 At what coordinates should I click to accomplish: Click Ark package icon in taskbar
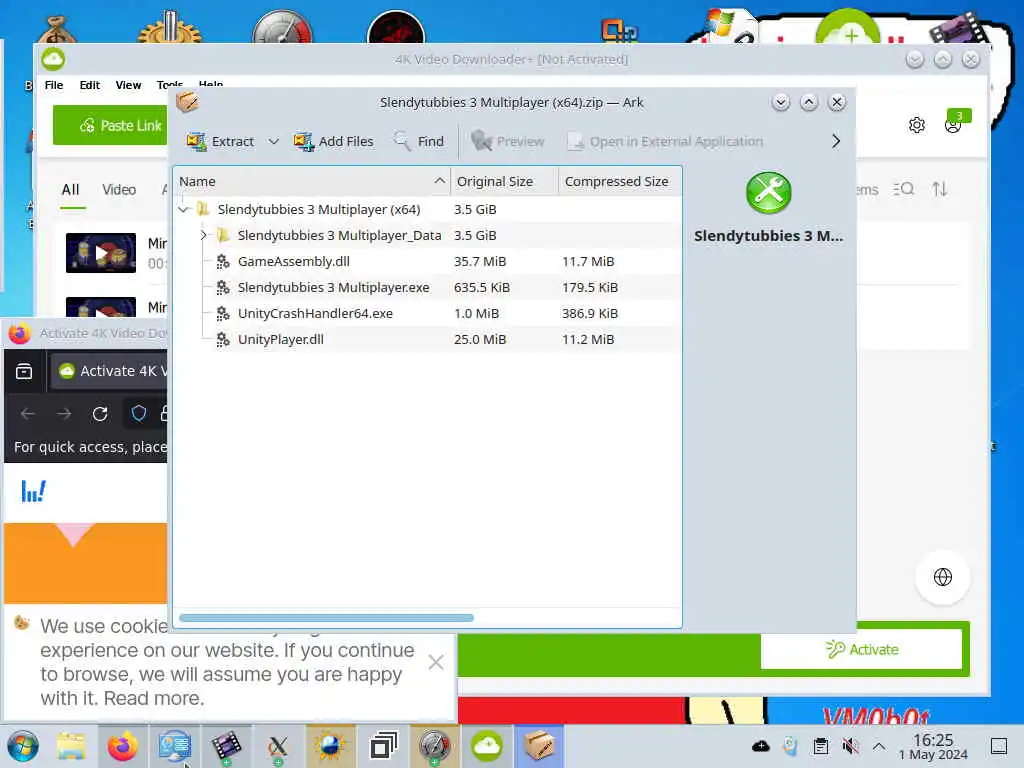click(539, 746)
